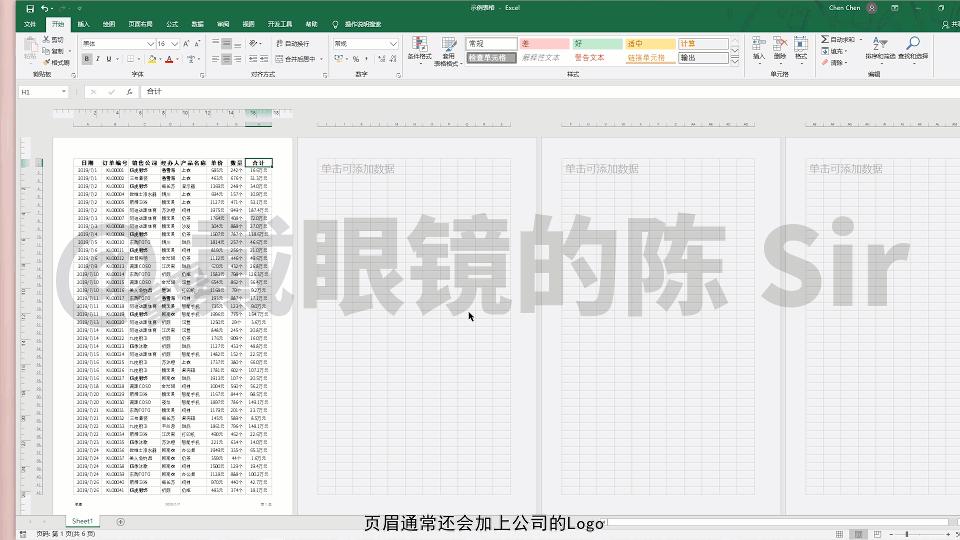
Task: Click the increase decimal icon
Action: 381,59
